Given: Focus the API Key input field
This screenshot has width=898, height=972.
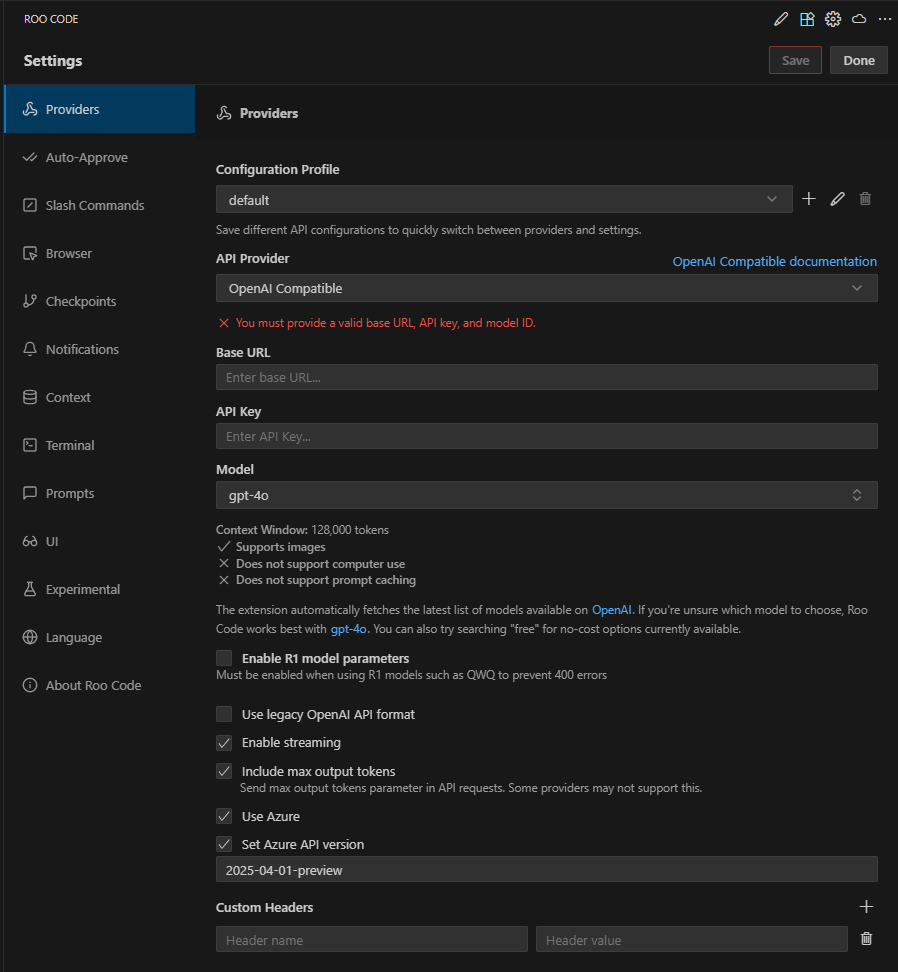Looking at the screenshot, I should click(546, 436).
